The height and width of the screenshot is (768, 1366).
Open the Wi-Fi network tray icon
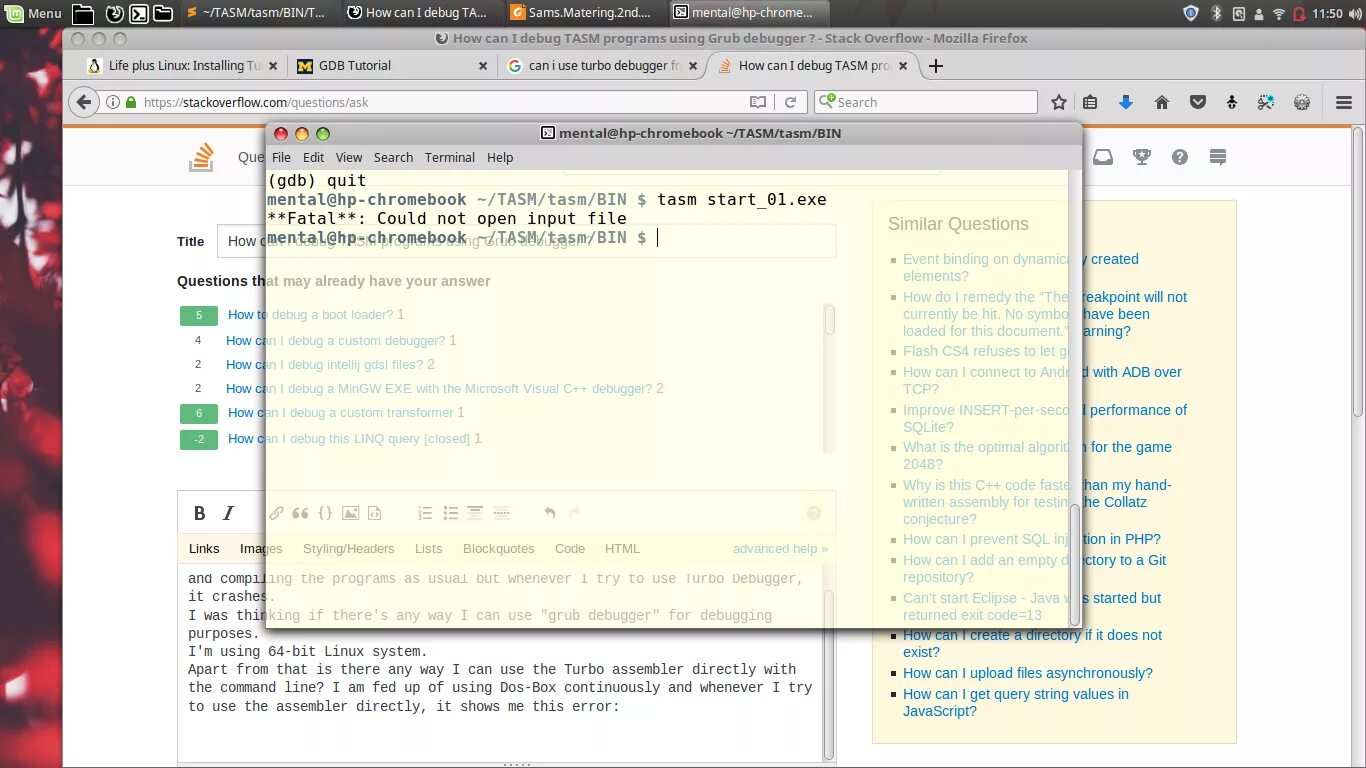tap(1278, 14)
